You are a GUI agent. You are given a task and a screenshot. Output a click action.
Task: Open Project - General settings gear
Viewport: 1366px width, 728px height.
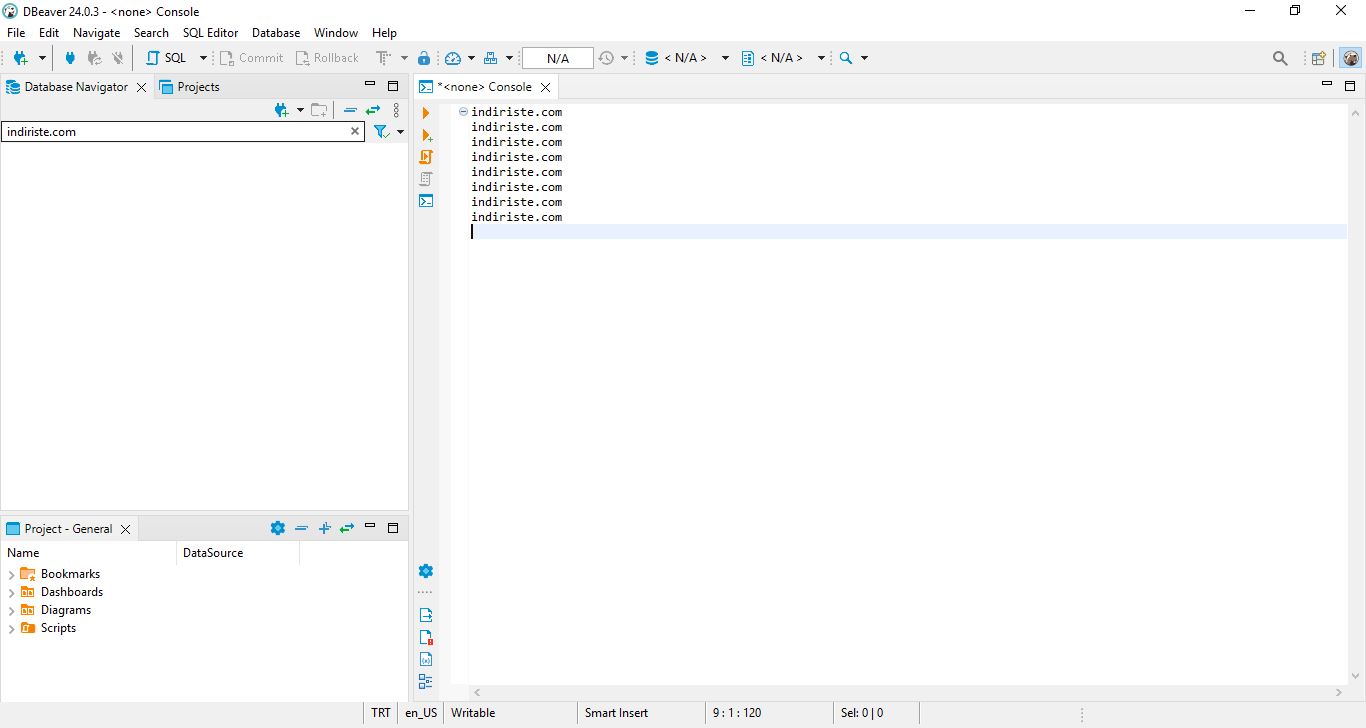(x=278, y=528)
